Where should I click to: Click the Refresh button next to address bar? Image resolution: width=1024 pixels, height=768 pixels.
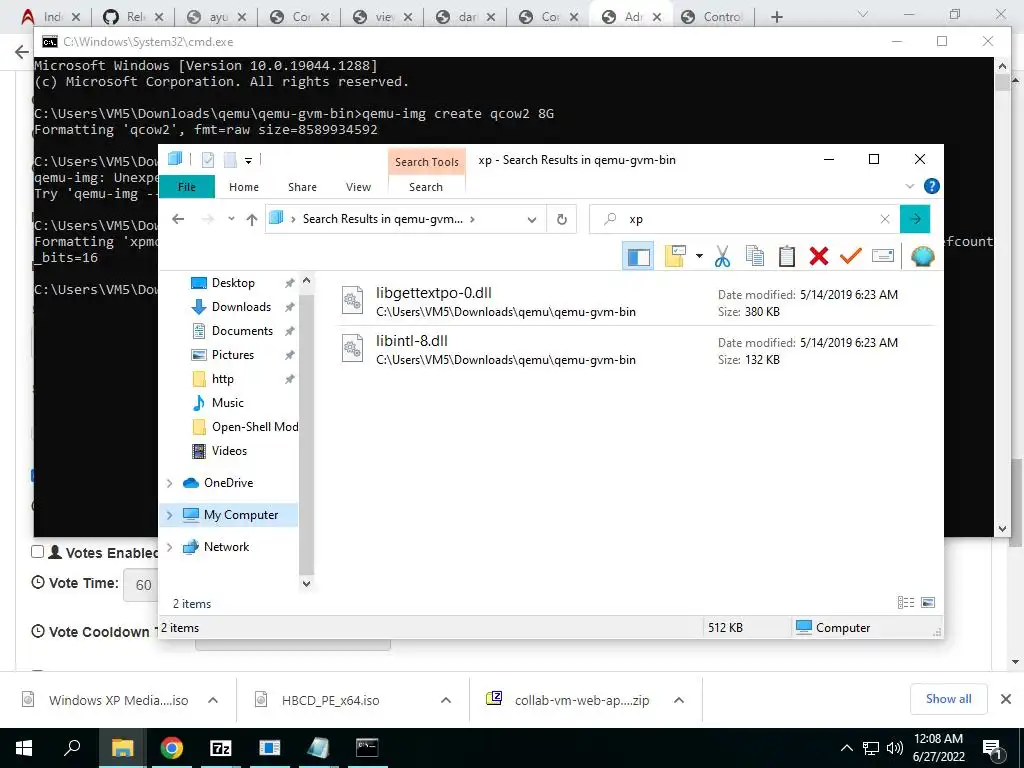click(x=562, y=219)
